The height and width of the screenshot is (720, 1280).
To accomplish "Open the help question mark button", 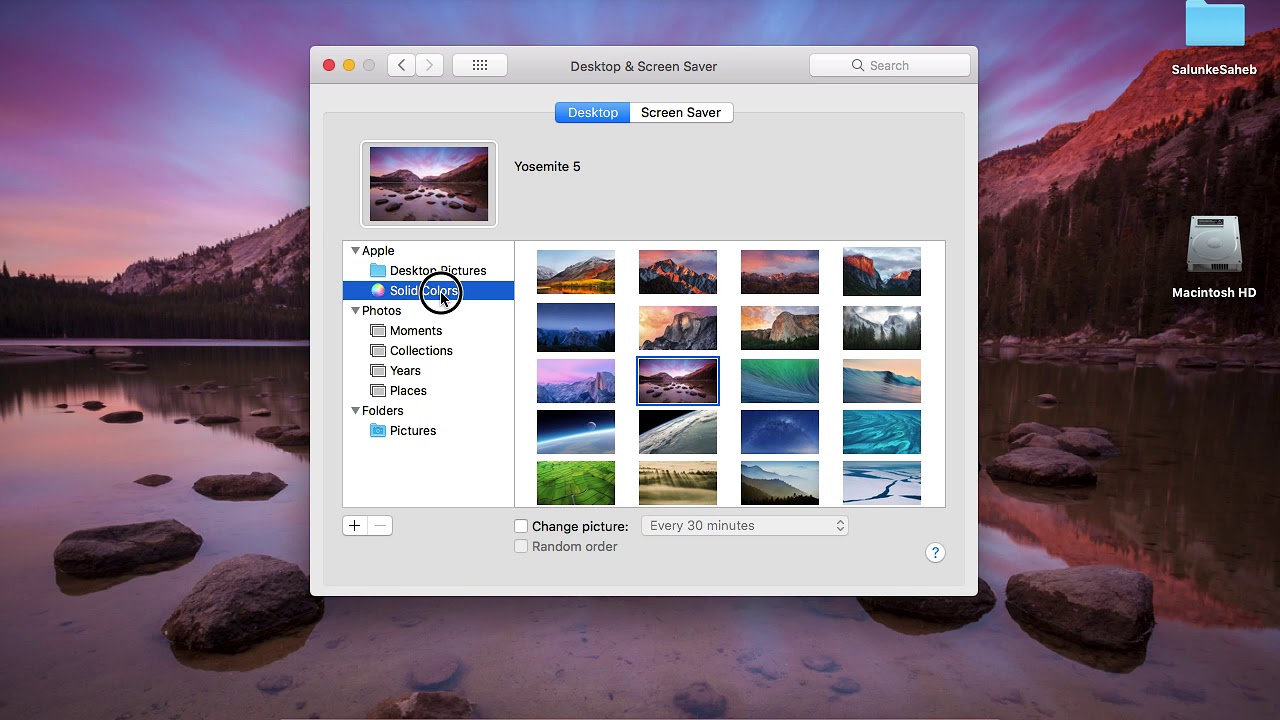I will tap(935, 553).
